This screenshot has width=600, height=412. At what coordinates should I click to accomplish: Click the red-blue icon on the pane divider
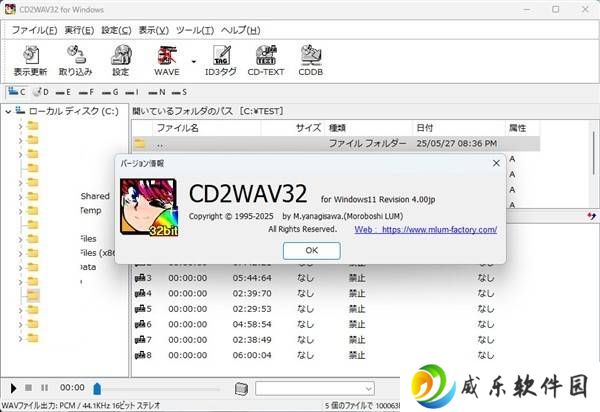592,217
